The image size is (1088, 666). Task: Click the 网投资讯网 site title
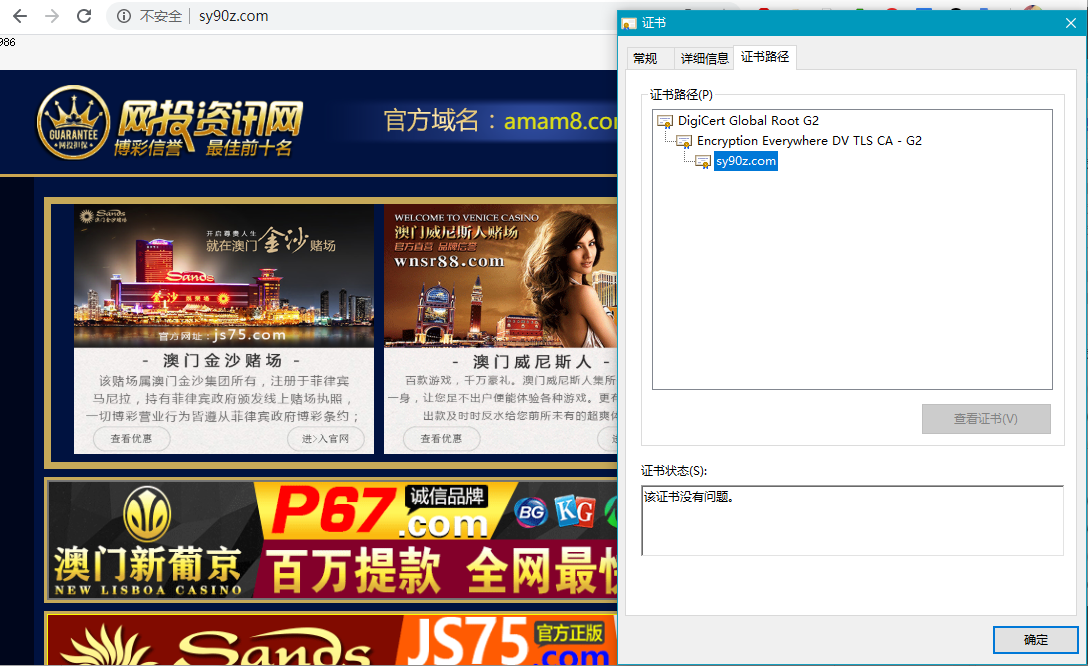click(x=210, y=119)
